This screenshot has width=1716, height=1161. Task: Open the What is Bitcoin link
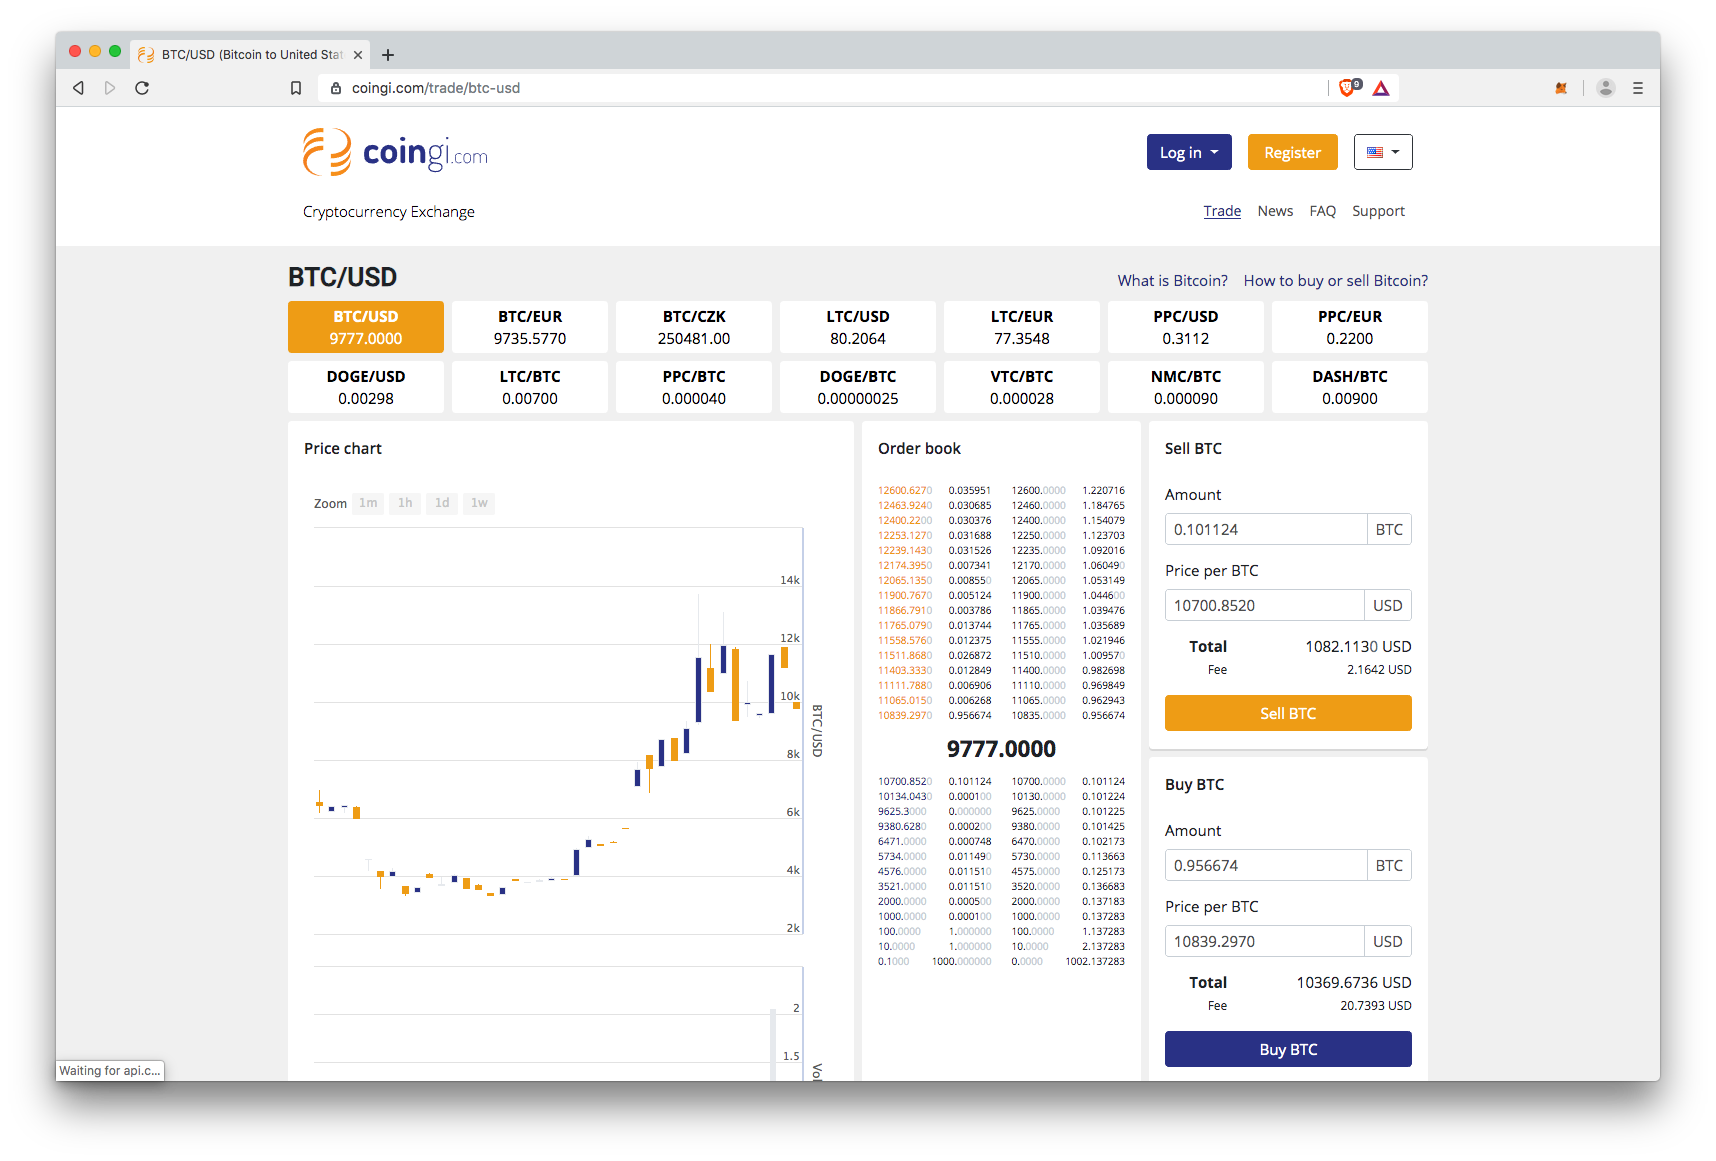click(x=1173, y=281)
